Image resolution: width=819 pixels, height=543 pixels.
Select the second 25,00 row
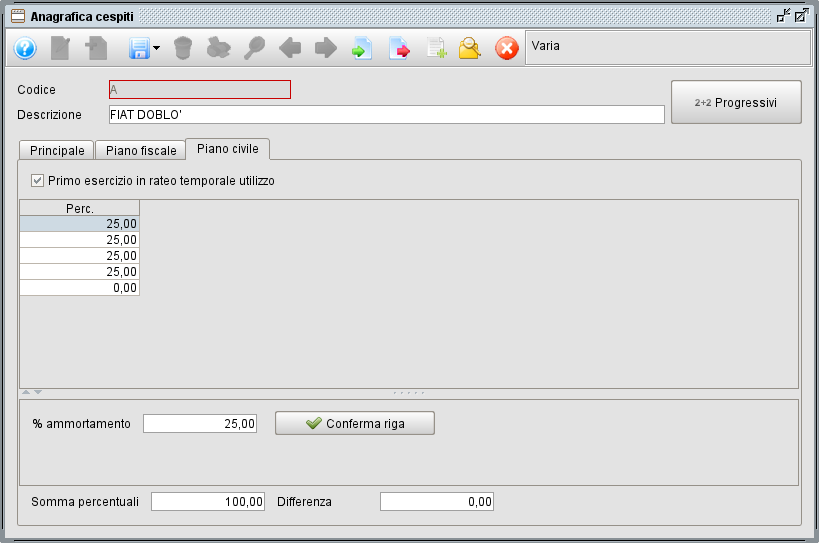click(x=79, y=240)
